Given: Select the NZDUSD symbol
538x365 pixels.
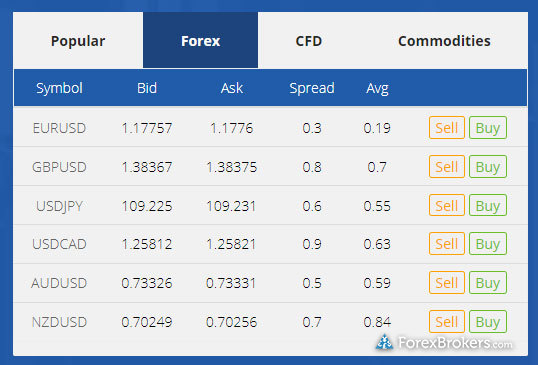Looking at the screenshot, I should coord(59,322).
